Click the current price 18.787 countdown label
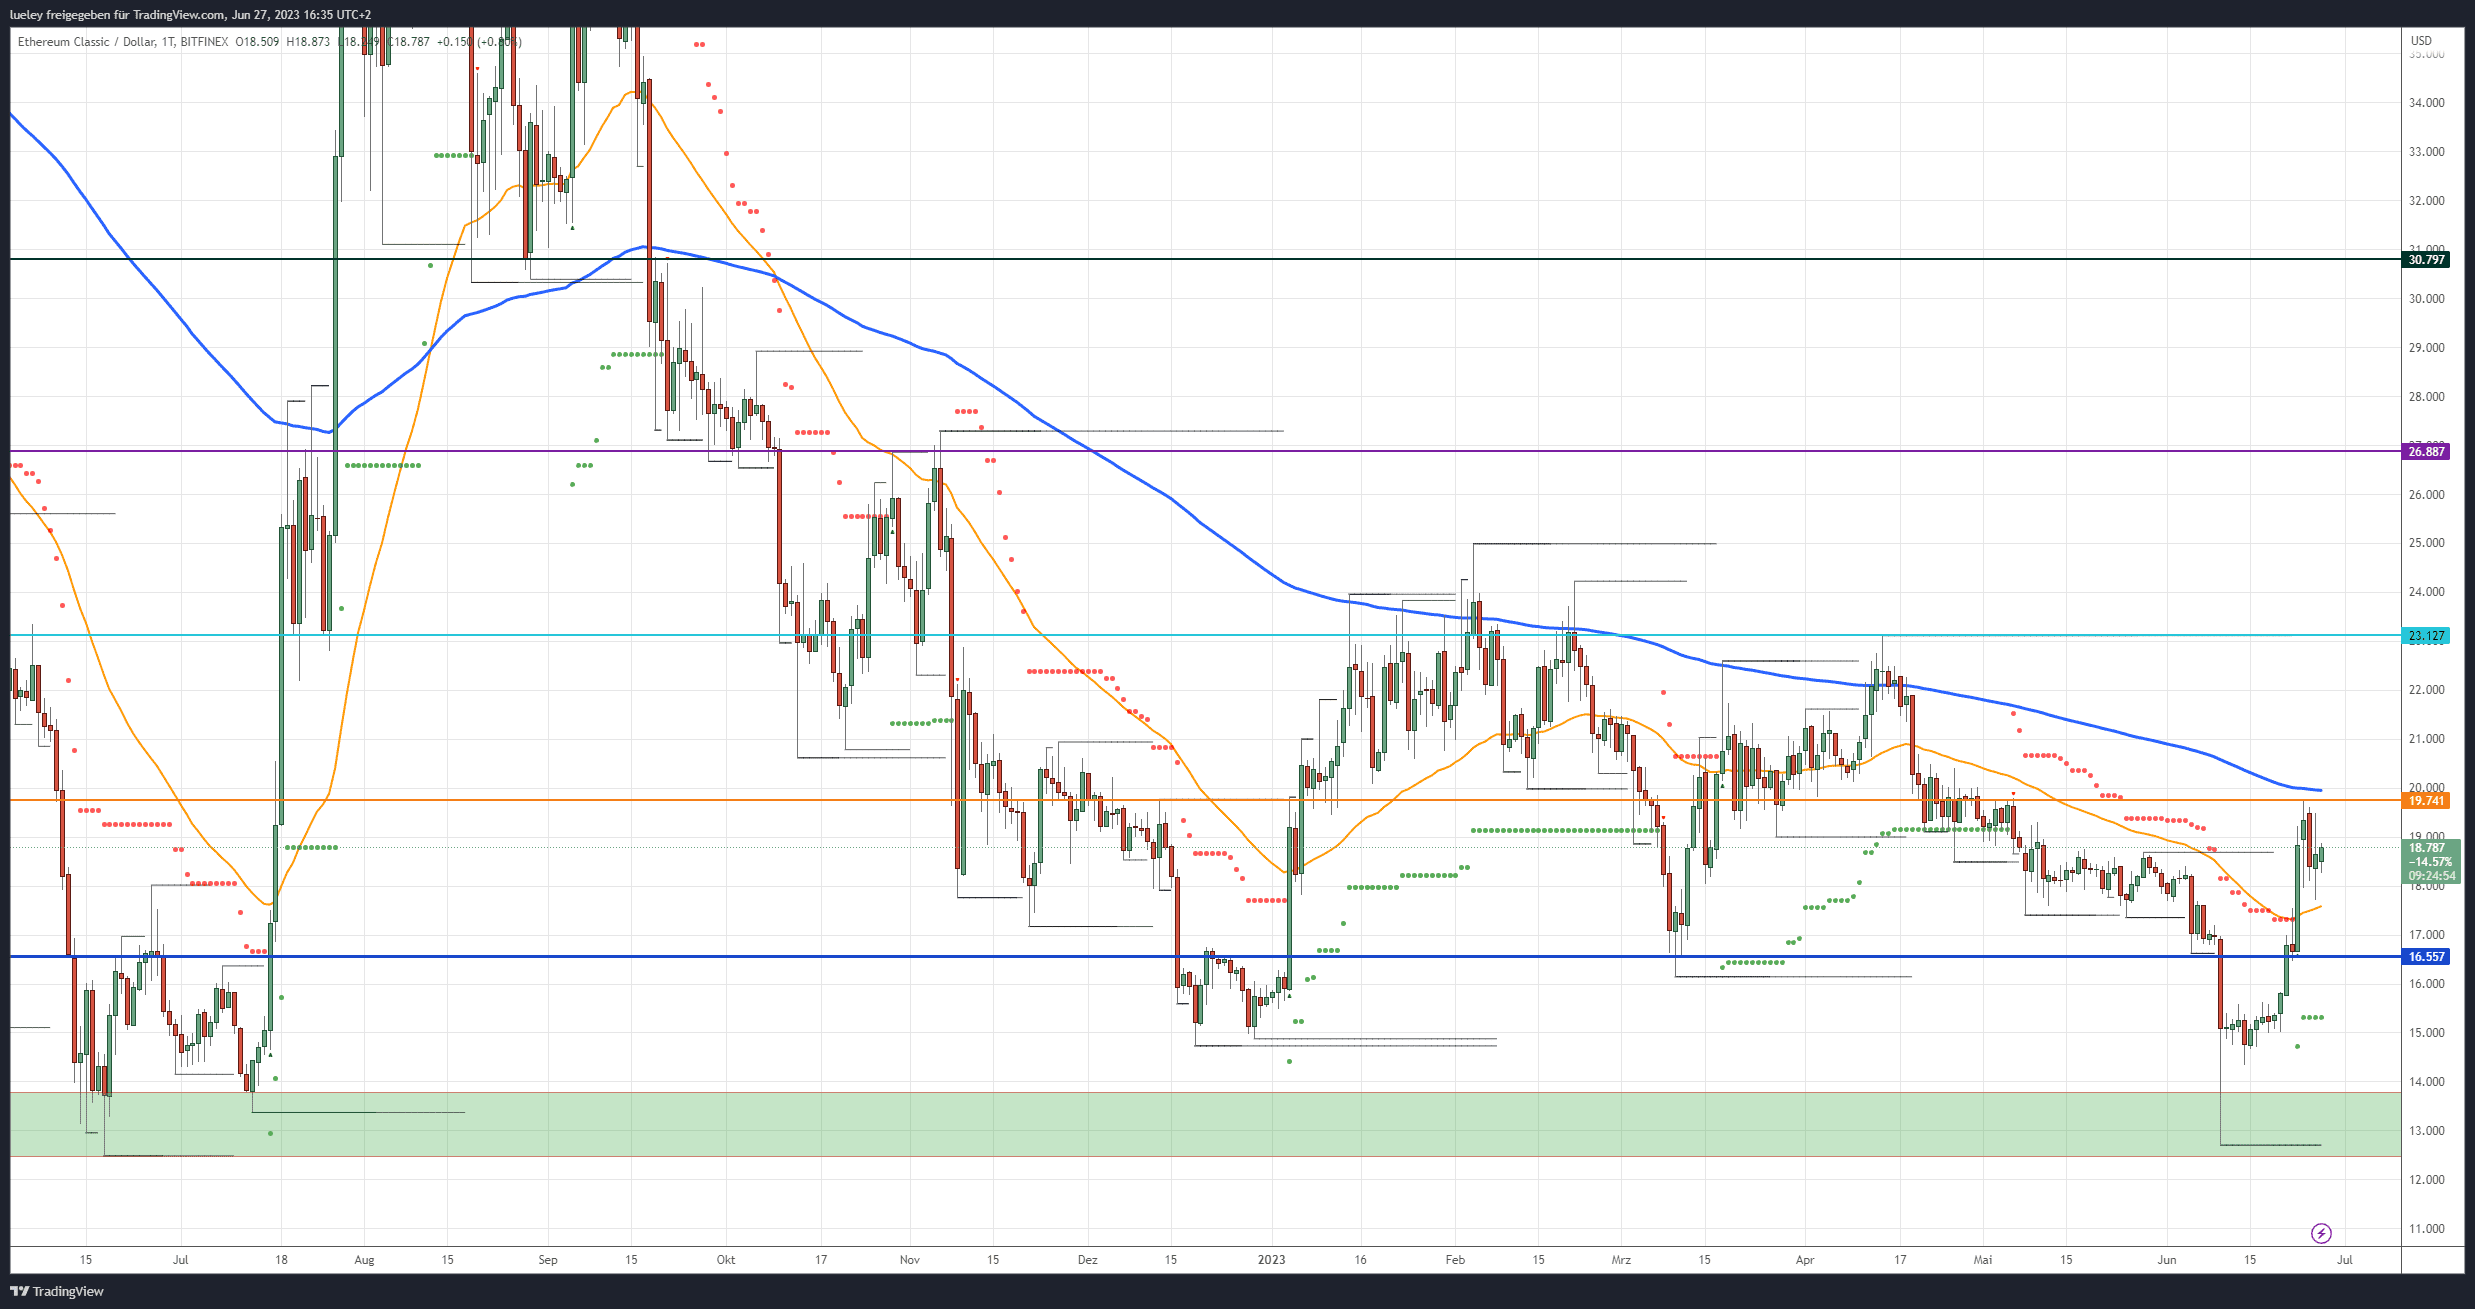Screen dimensions: 2475x1309 pos(2431,861)
